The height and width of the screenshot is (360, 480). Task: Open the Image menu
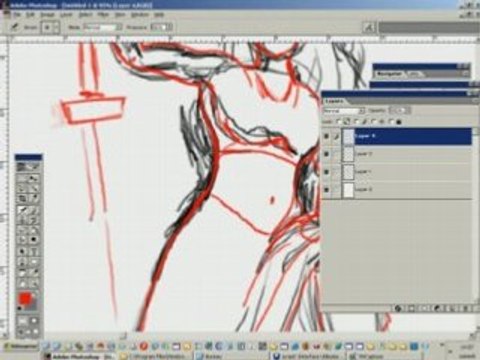pyautogui.click(x=47, y=15)
